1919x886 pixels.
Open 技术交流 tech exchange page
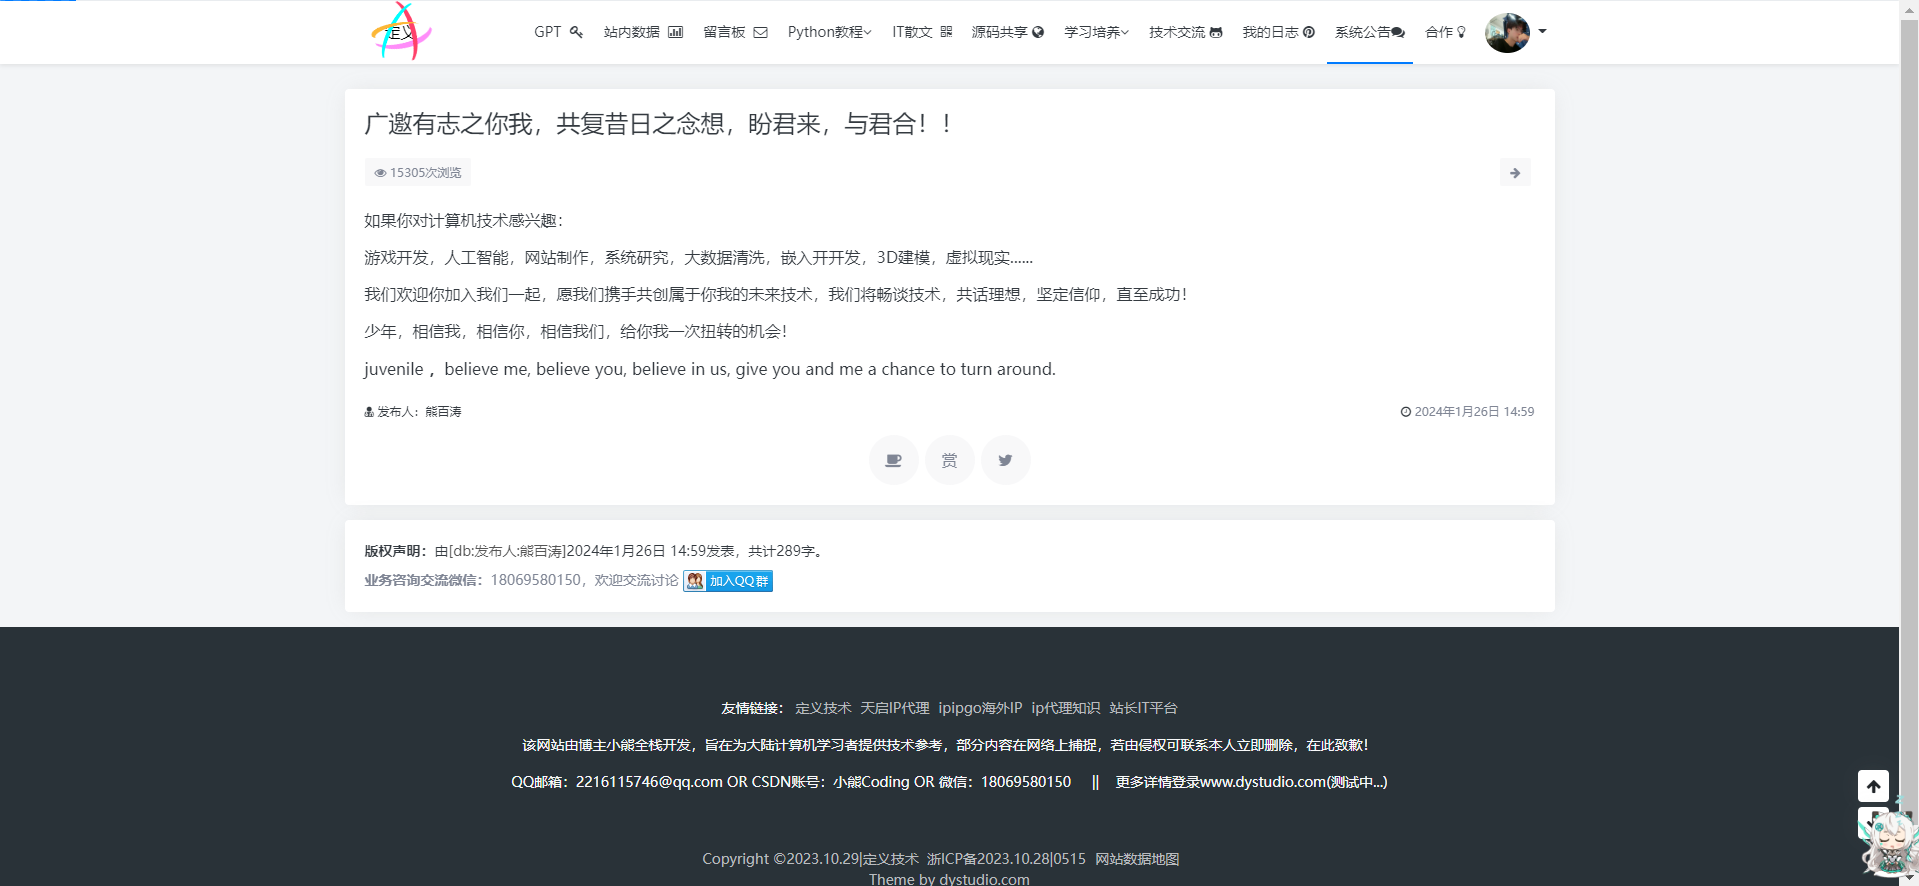point(1185,32)
